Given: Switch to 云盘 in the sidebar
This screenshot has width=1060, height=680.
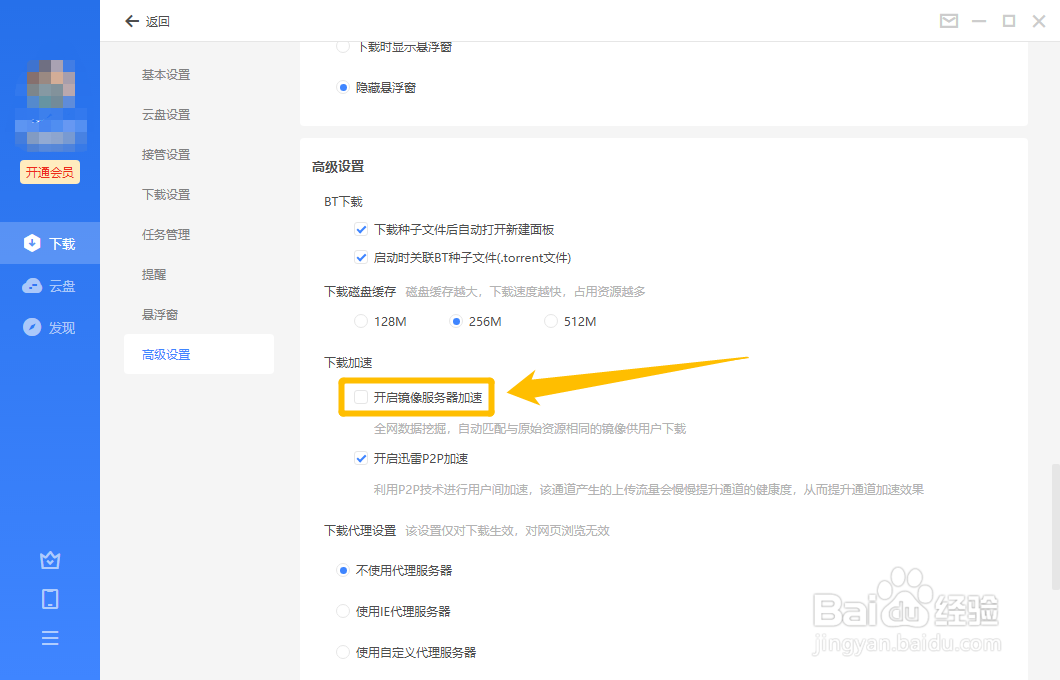Looking at the screenshot, I should tap(50, 285).
